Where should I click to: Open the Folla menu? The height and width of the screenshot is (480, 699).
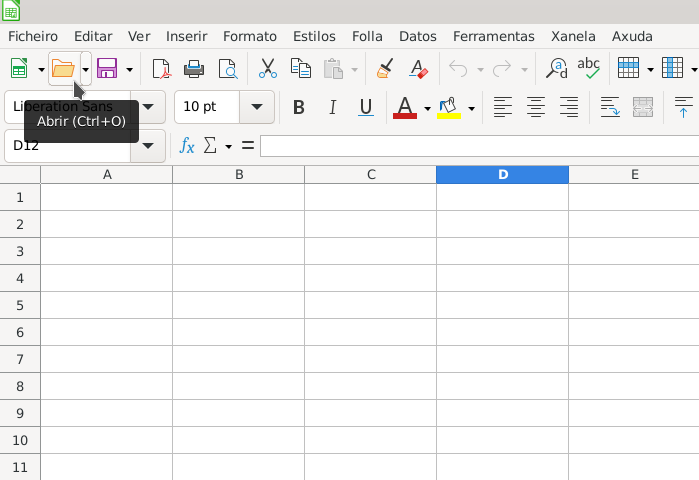coord(367,36)
